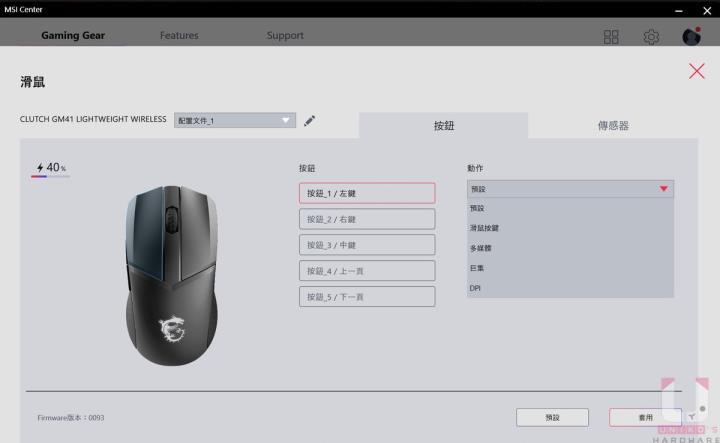Select 按鈕_1 / 左鍵 button
720x443 pixels.
pyautogui.click(x=367, y=193)
